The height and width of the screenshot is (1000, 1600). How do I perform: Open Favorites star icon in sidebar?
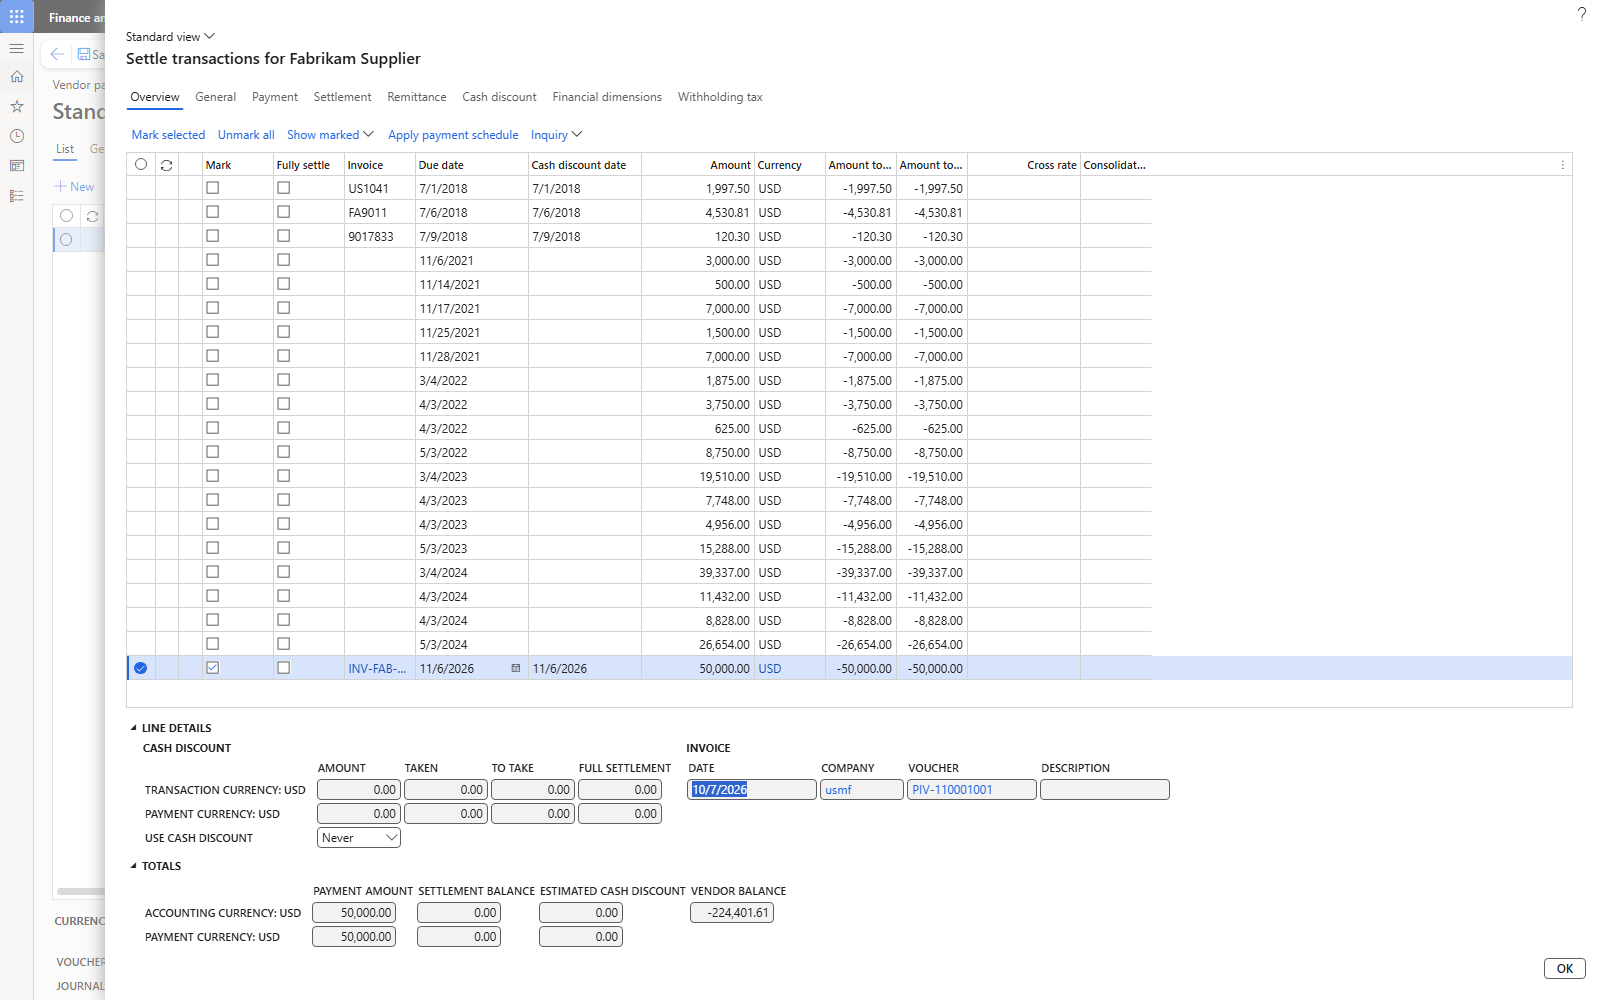point(17,106)
